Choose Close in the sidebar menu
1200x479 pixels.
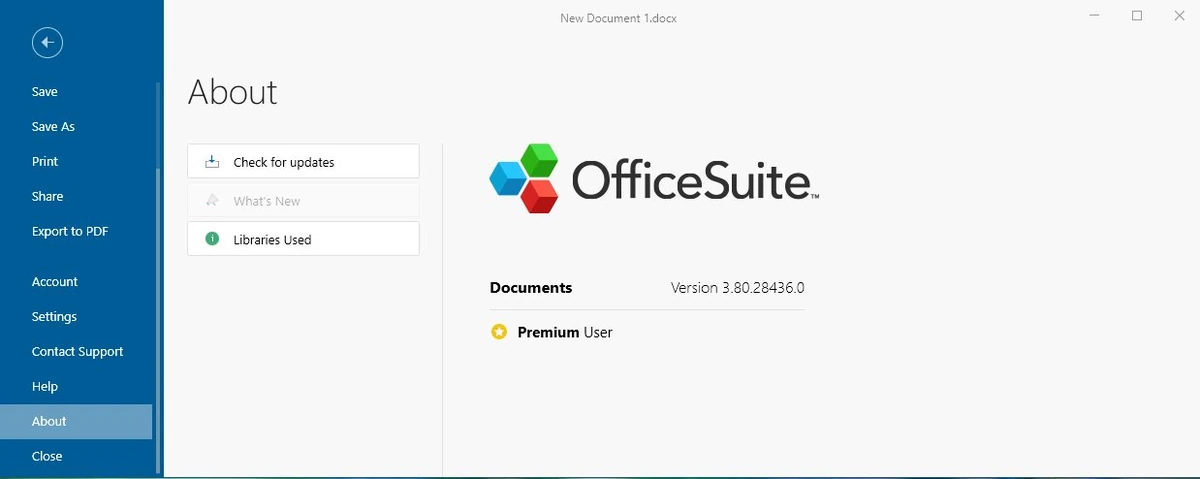(x=76, y=456)
